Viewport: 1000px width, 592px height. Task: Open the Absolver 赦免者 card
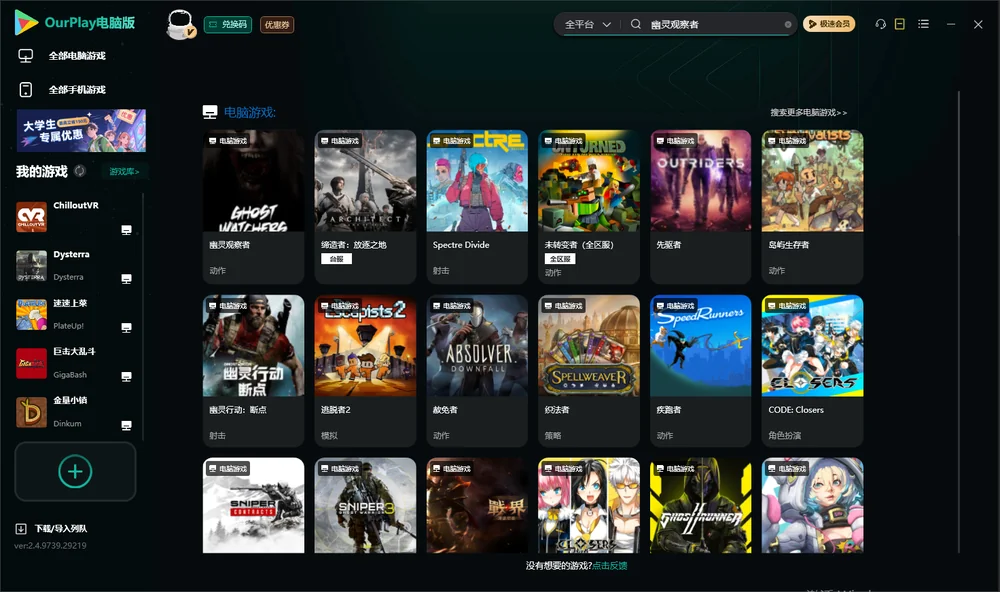477,371
